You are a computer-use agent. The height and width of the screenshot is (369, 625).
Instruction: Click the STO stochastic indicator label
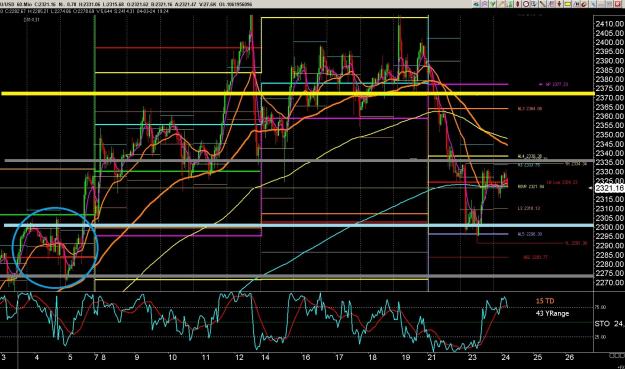point(602,324)
